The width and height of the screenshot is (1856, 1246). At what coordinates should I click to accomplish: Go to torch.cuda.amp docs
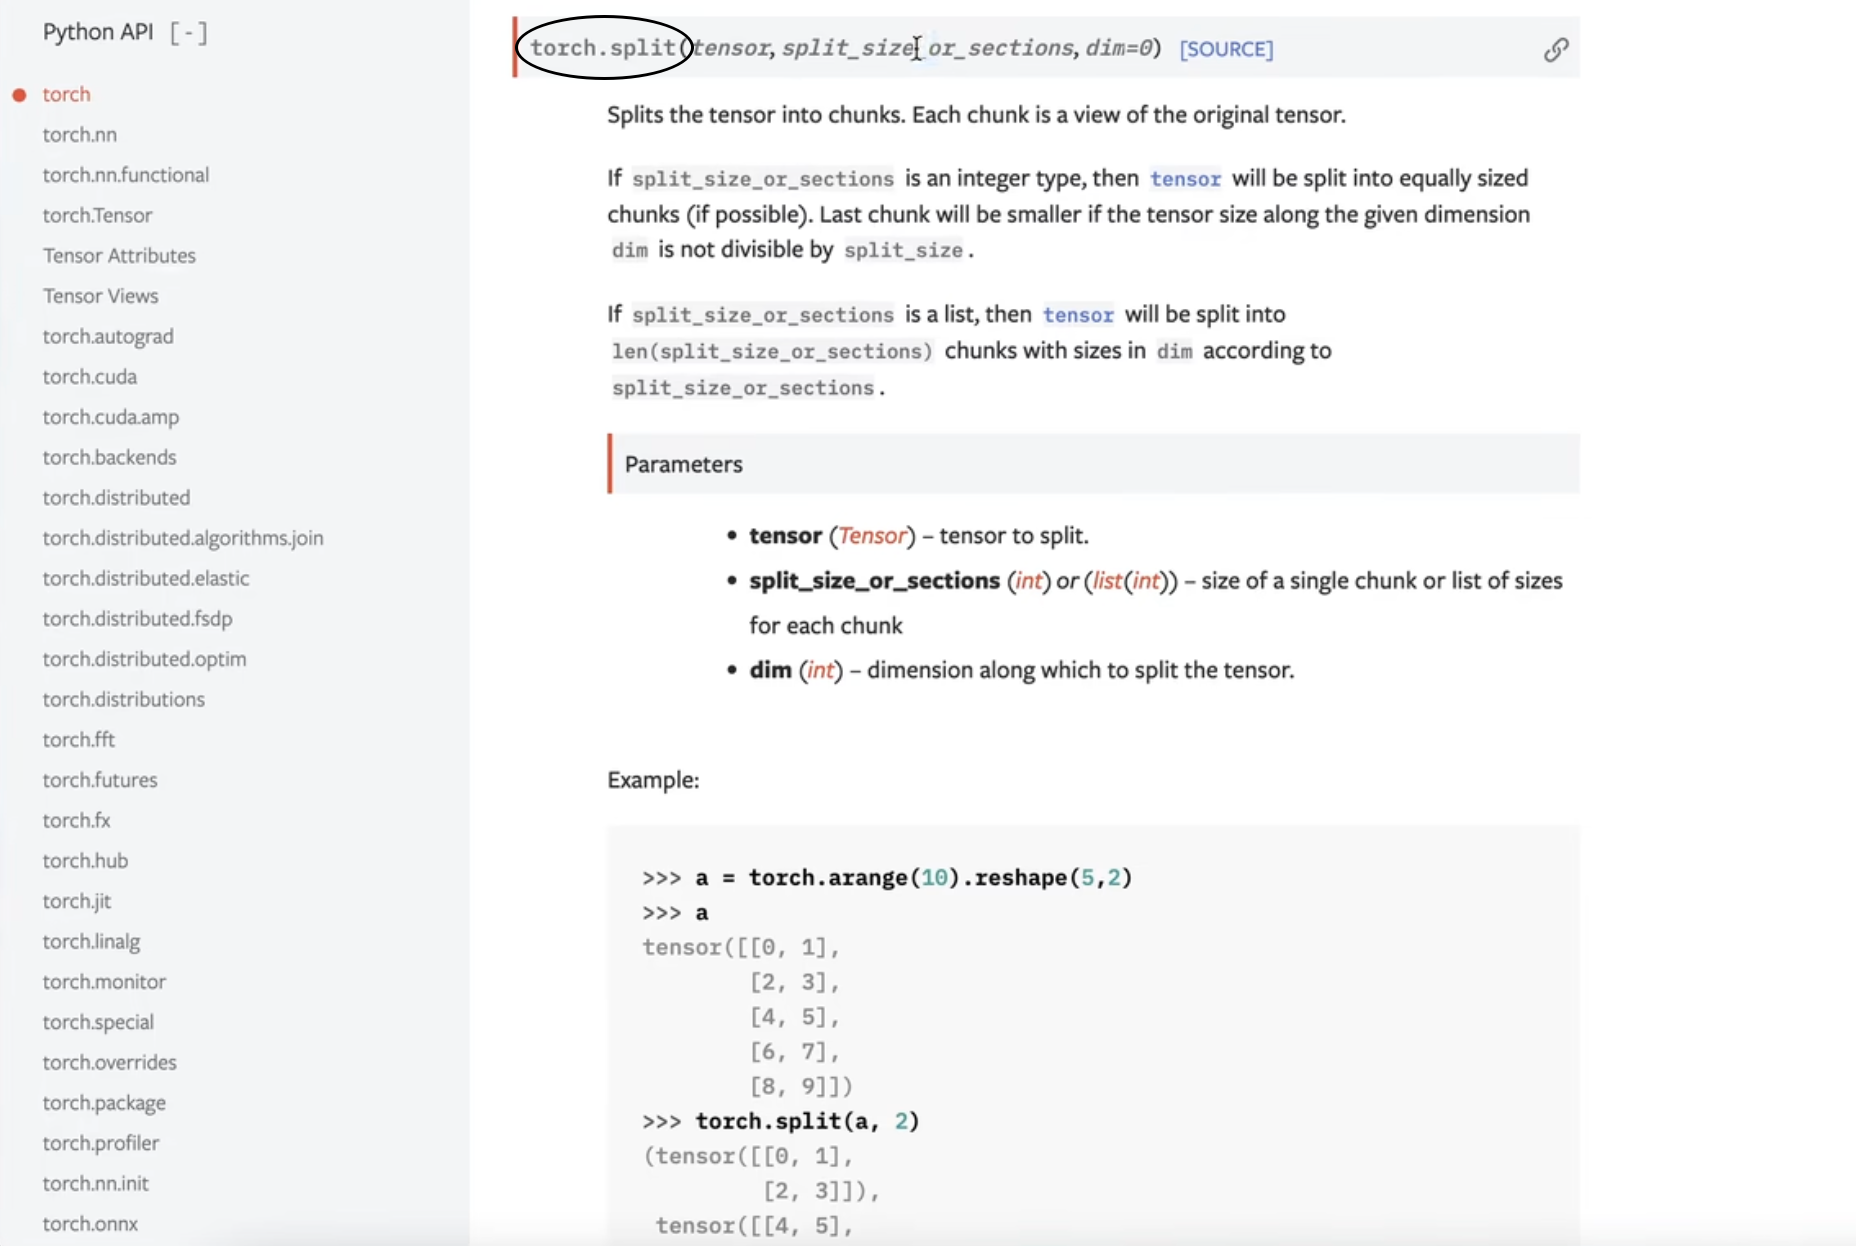(111, 417)
